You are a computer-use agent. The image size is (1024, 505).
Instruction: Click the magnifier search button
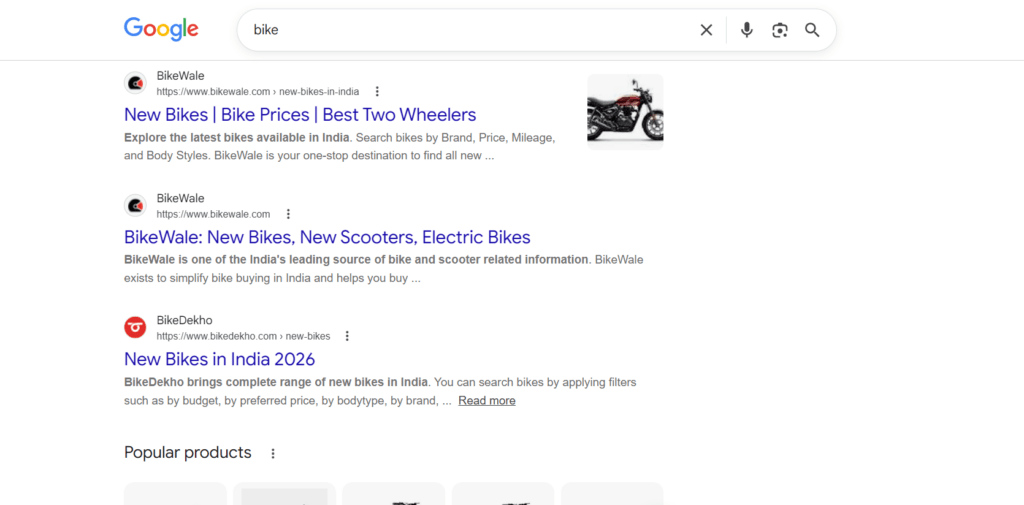click(x=812, y=30)
